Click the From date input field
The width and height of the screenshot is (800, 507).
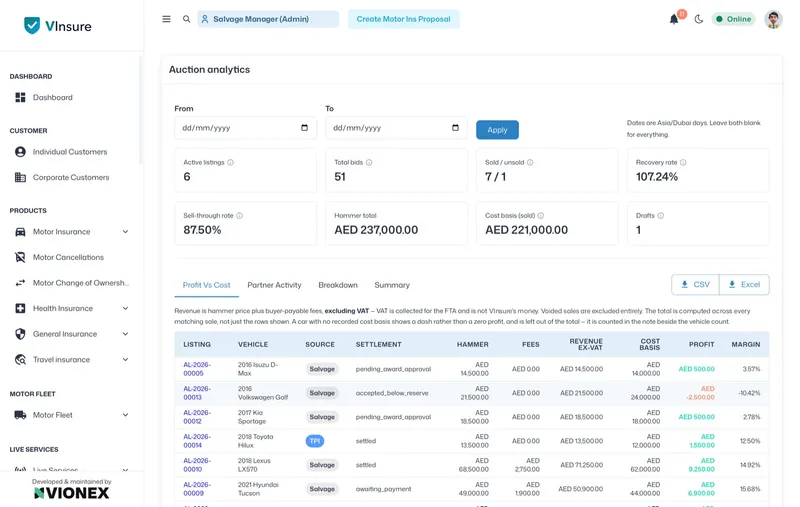tap(245, 128)
